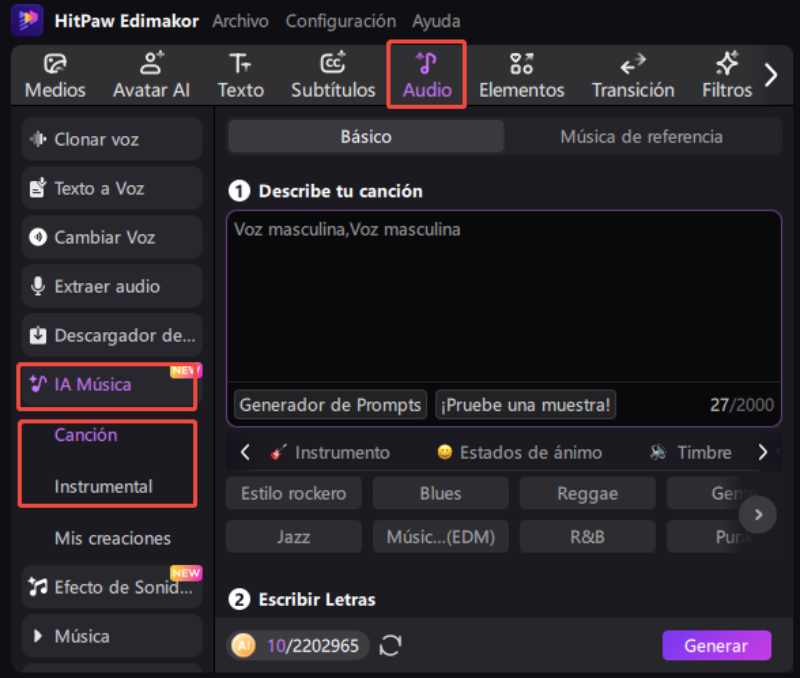The width and height of the screenshot is (800, 678).
Task: Click the Describe tu canción heading
Action: coord(340,191)
